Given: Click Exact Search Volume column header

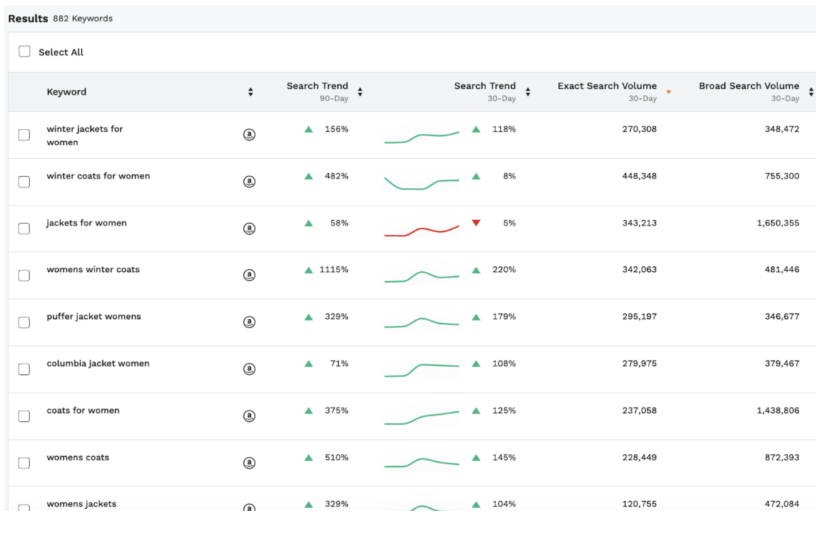Looking at the screenshot, I should (x=607, y=87).
